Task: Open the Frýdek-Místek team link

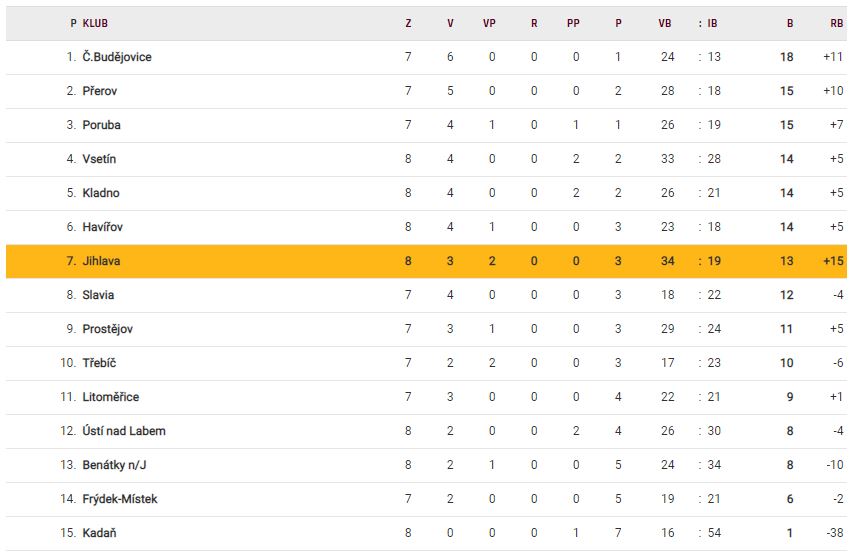Action: coord(120,499)
